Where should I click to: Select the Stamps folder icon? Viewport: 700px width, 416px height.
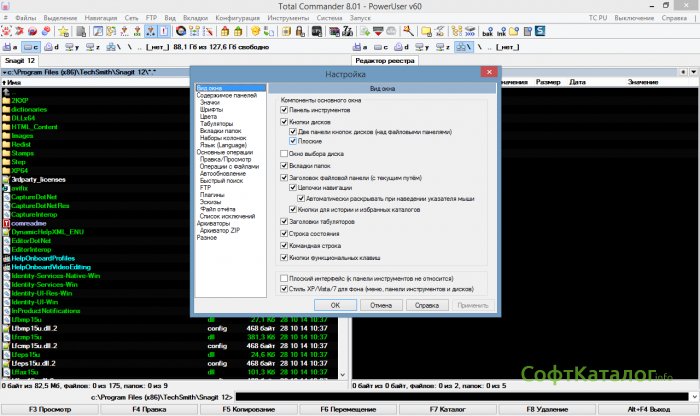[6, 152]
